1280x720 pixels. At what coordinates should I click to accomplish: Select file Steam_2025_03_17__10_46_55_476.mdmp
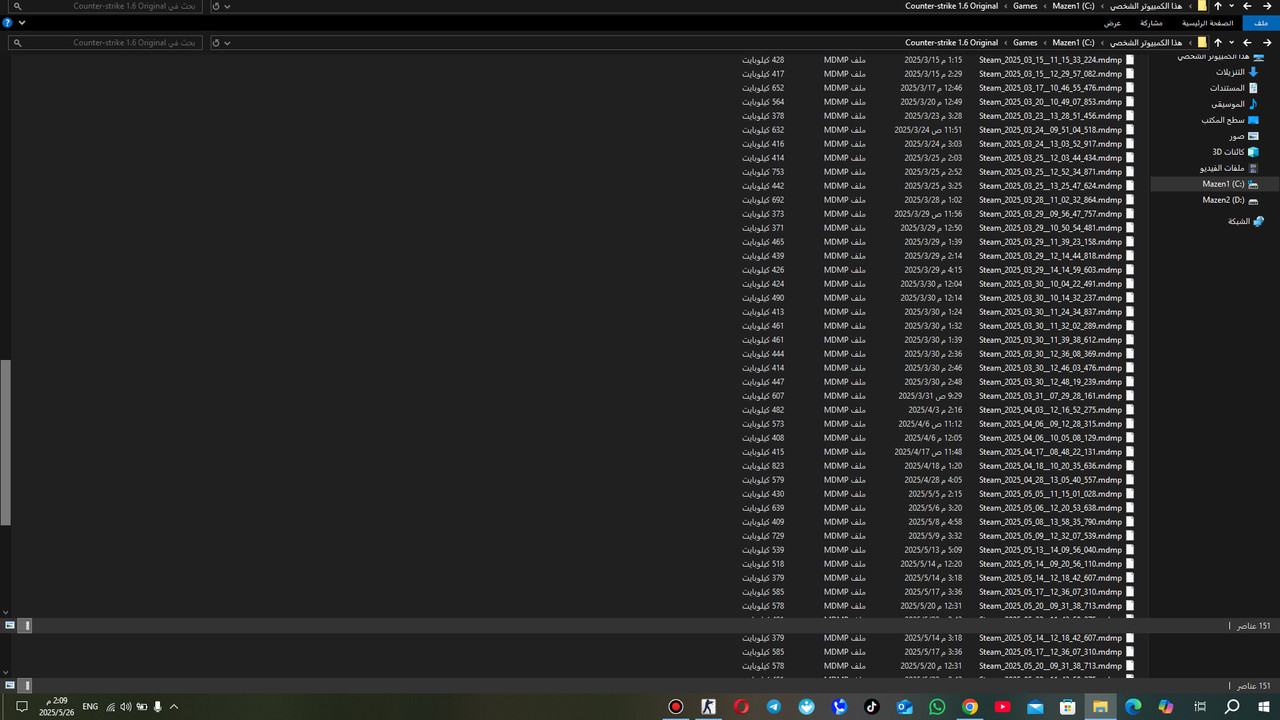[x=1050, y=88]
